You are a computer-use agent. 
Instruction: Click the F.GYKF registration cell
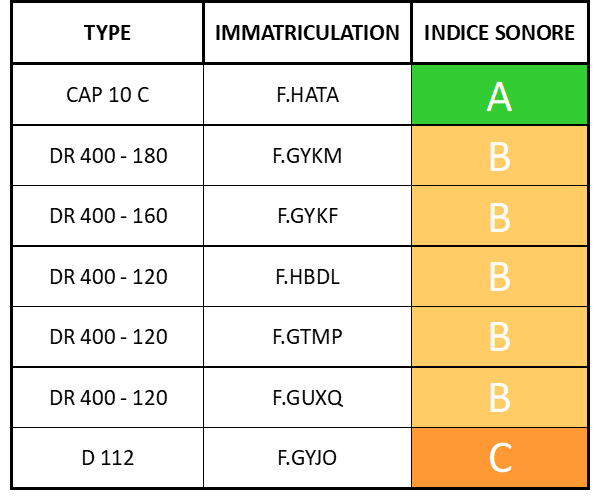(307, 216)
